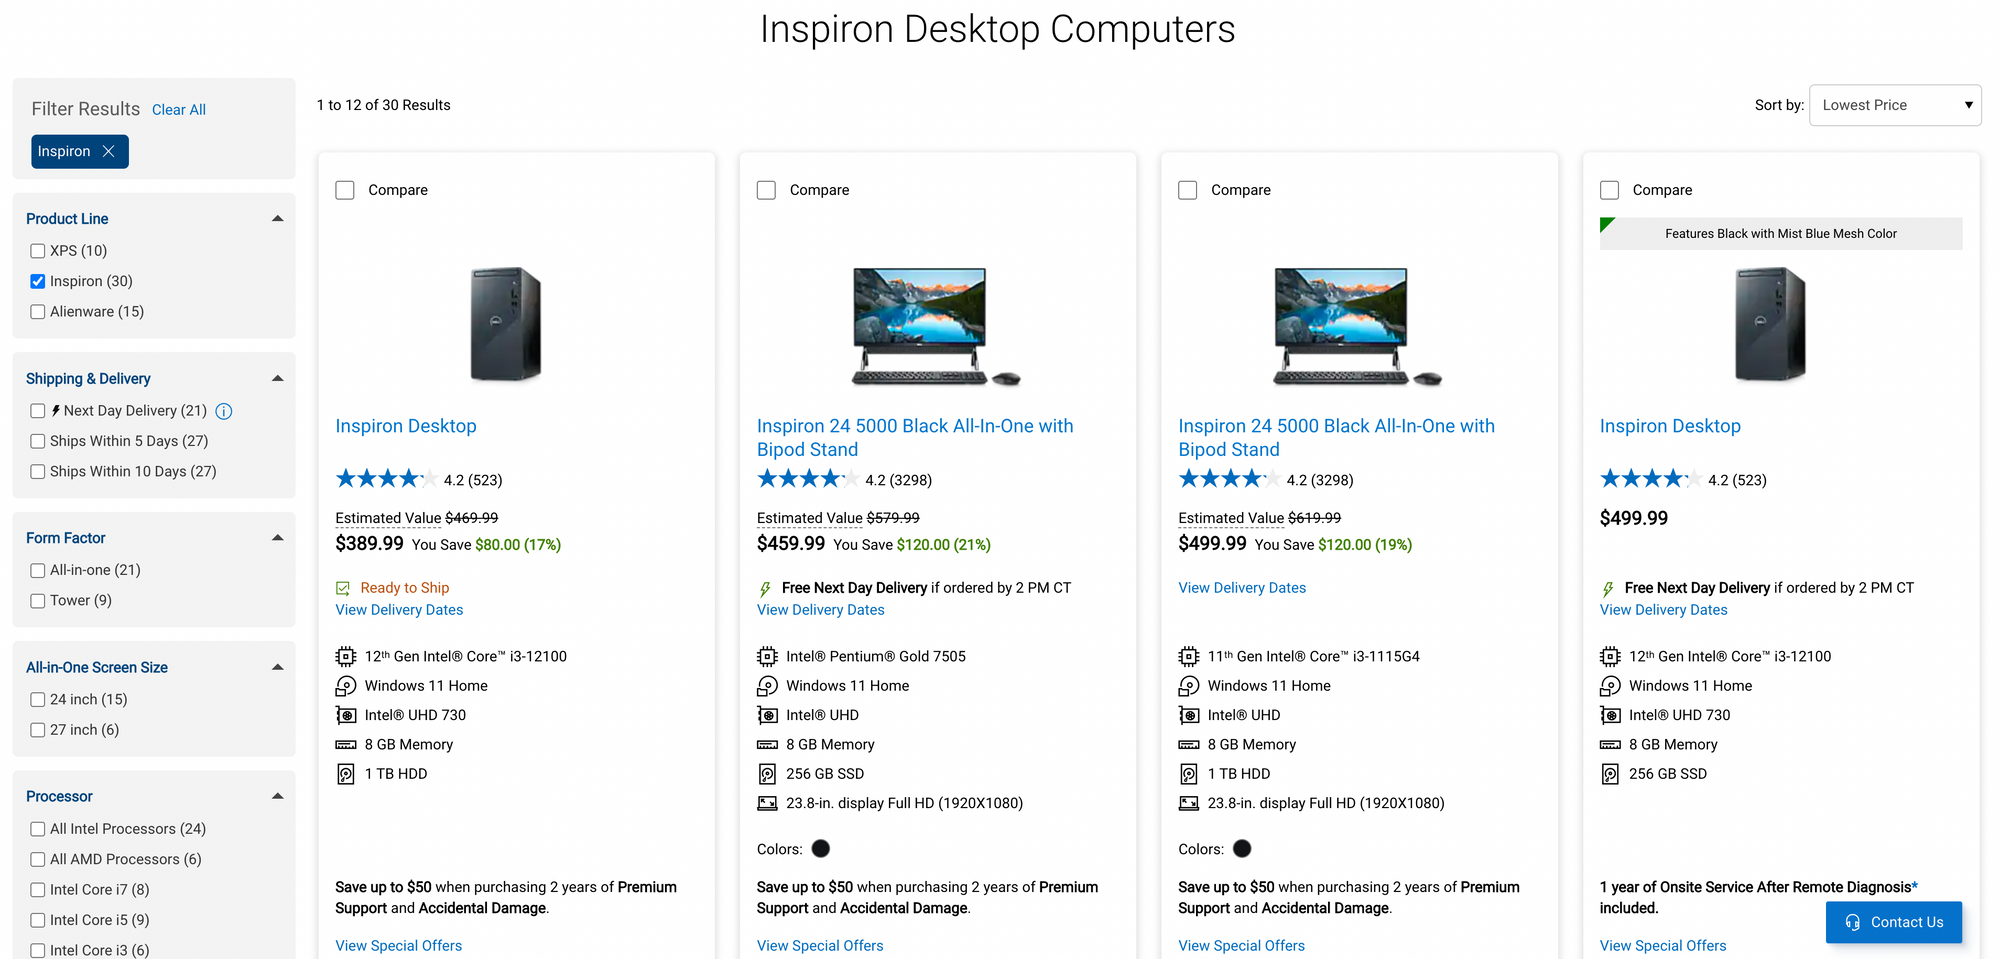The image size is (2000, 959).
Task: Select the black color swatch on the $459.99 All-In-One
Action: 821,849
